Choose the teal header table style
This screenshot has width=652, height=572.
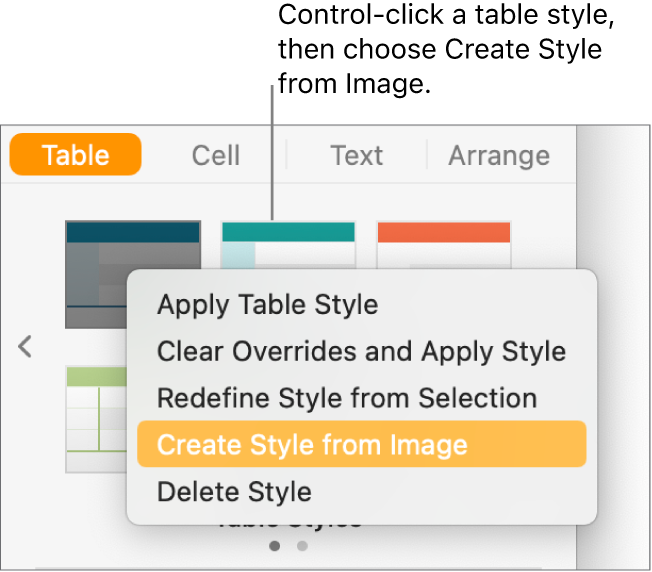288,242
